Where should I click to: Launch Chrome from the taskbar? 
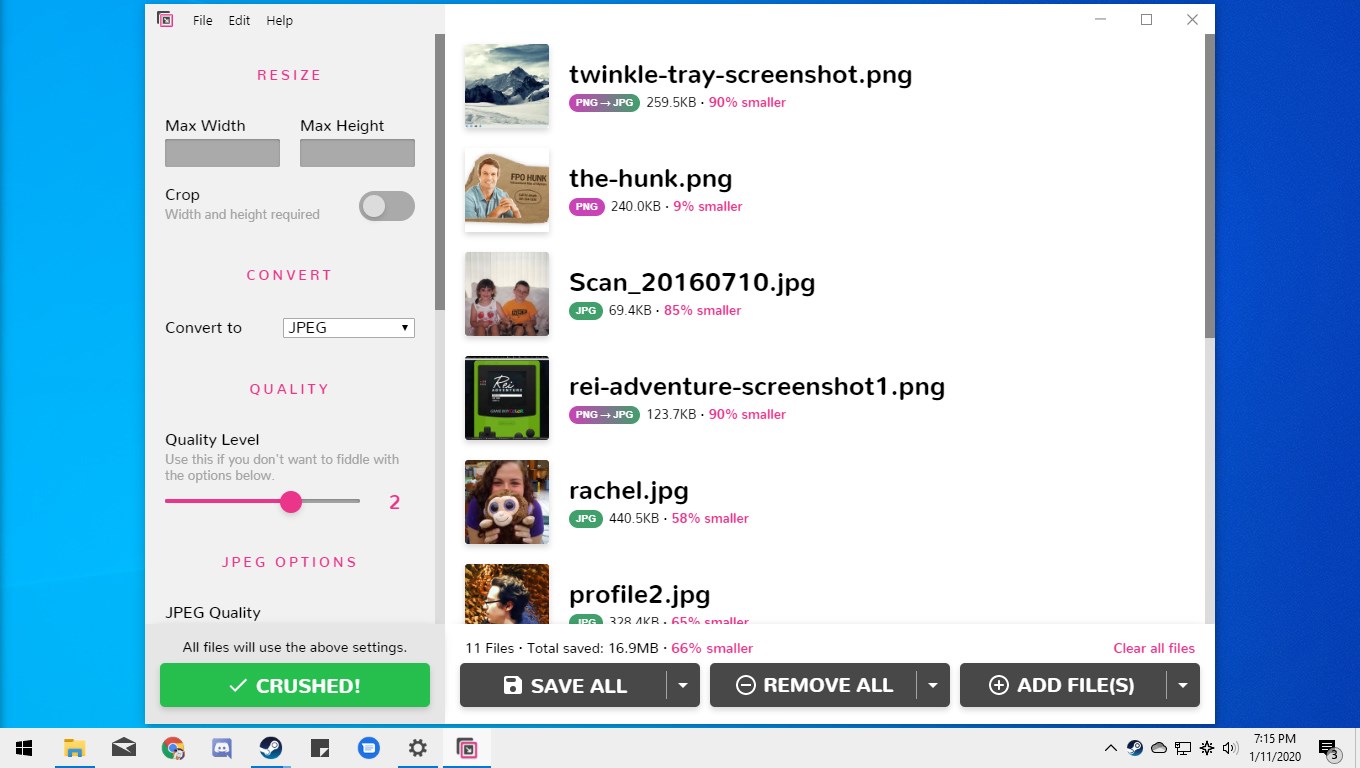pyautogui.click(x=173, y=748)
